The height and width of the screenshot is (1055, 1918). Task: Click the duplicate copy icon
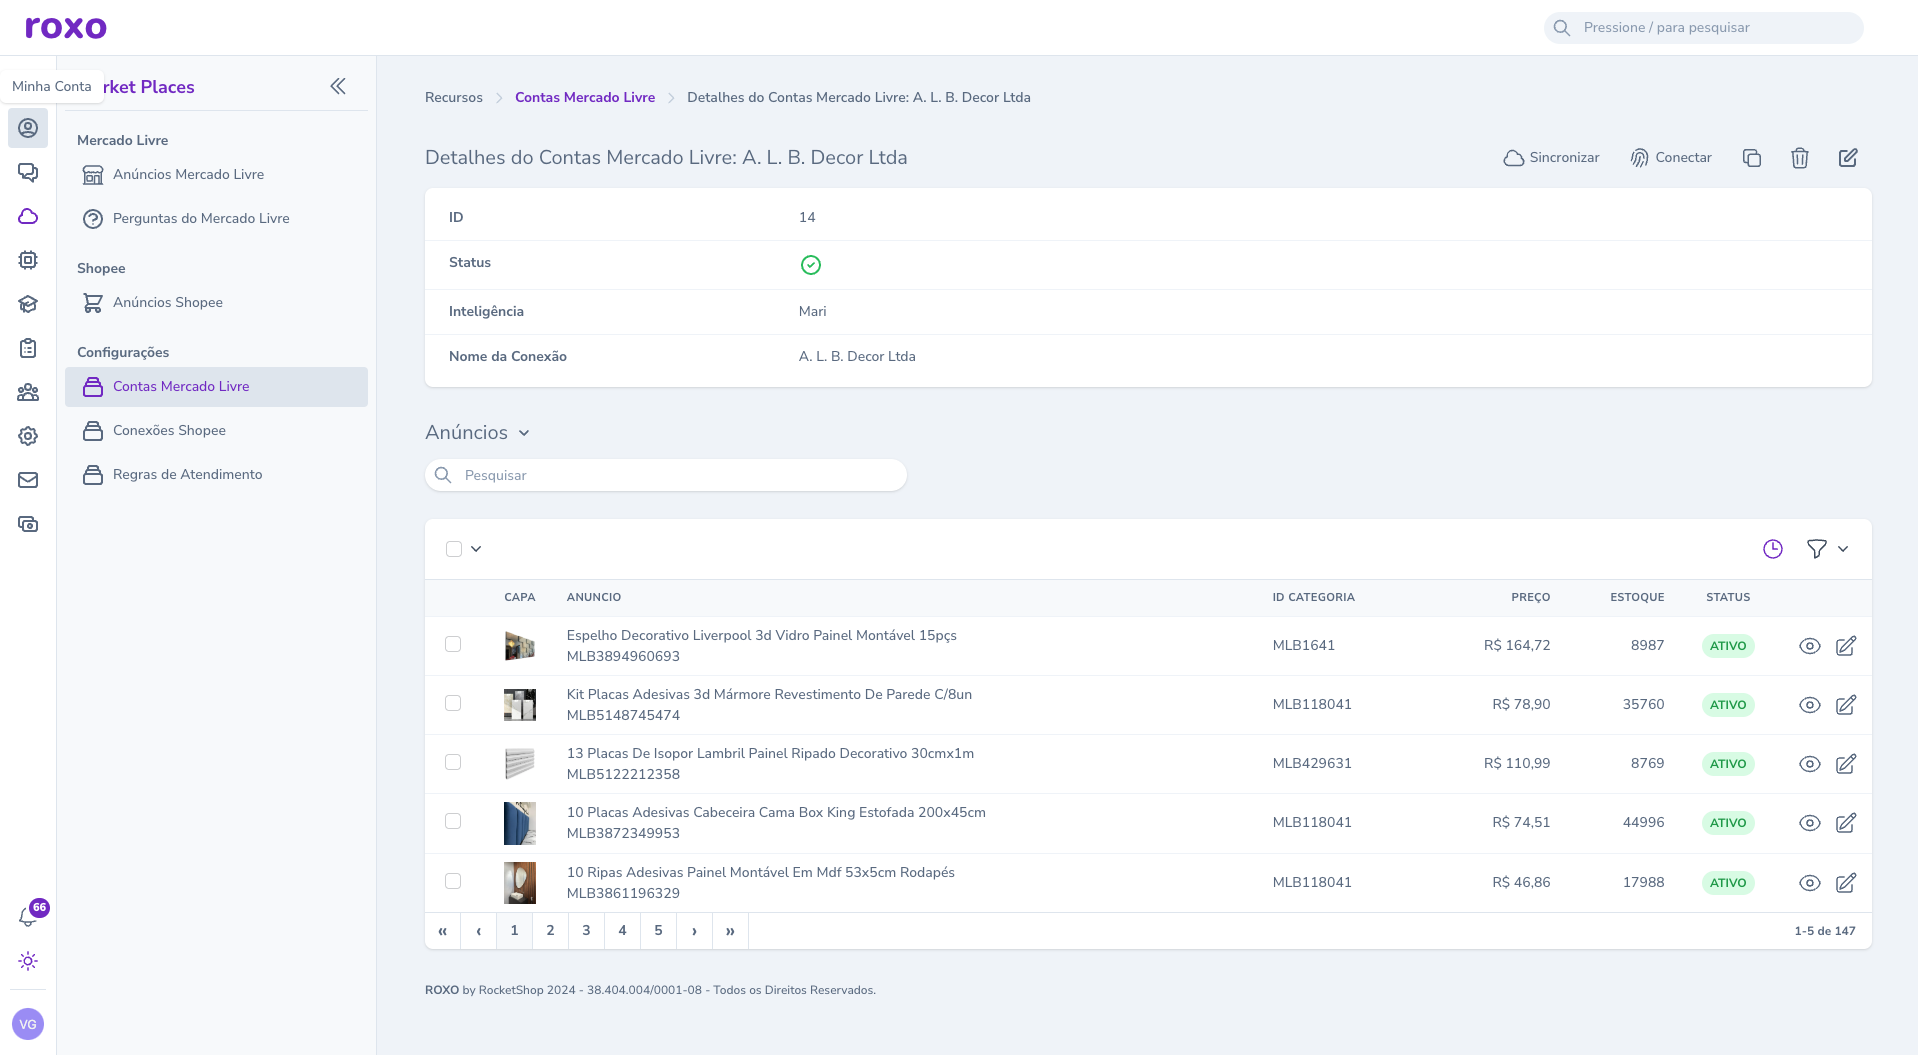(1751, 158)
